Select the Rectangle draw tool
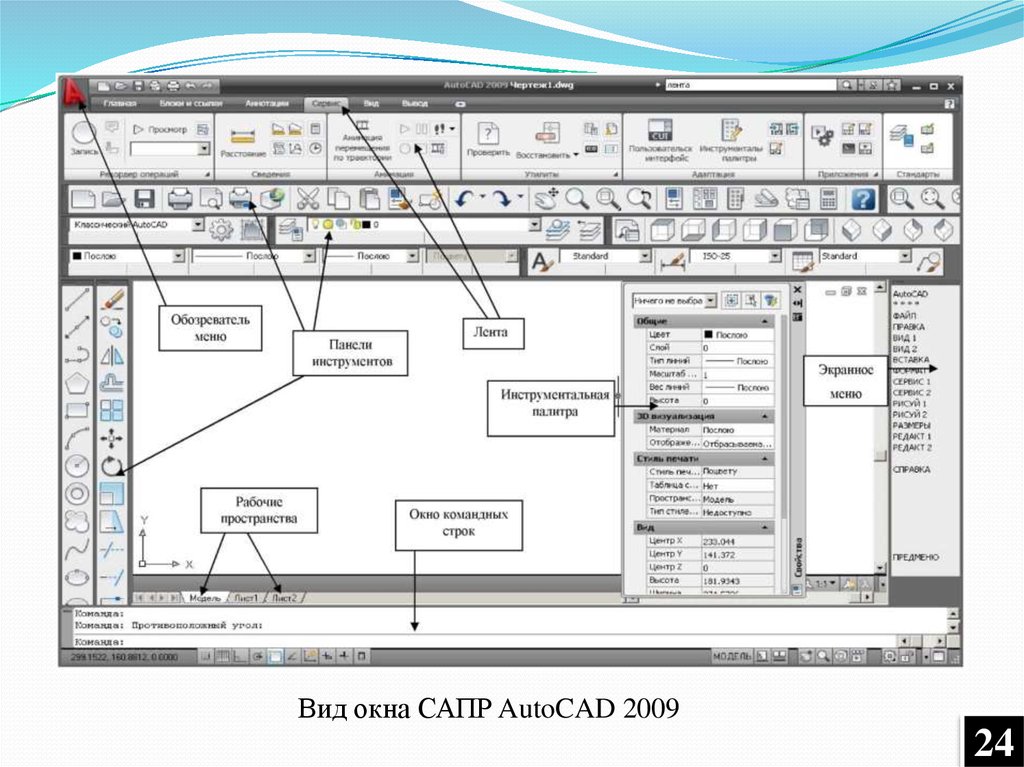Viewport: 1024px width, 767px height. tap(77, 411)
